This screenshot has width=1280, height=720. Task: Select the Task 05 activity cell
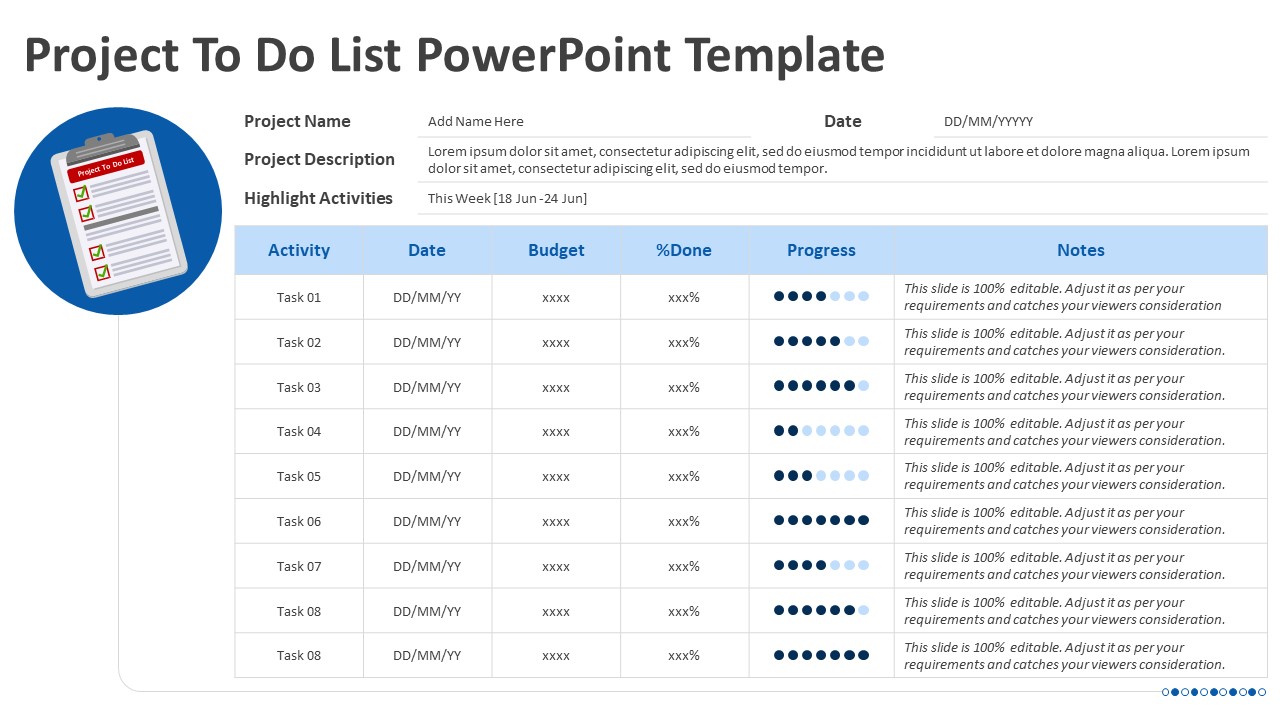click(x=299, y=476)
